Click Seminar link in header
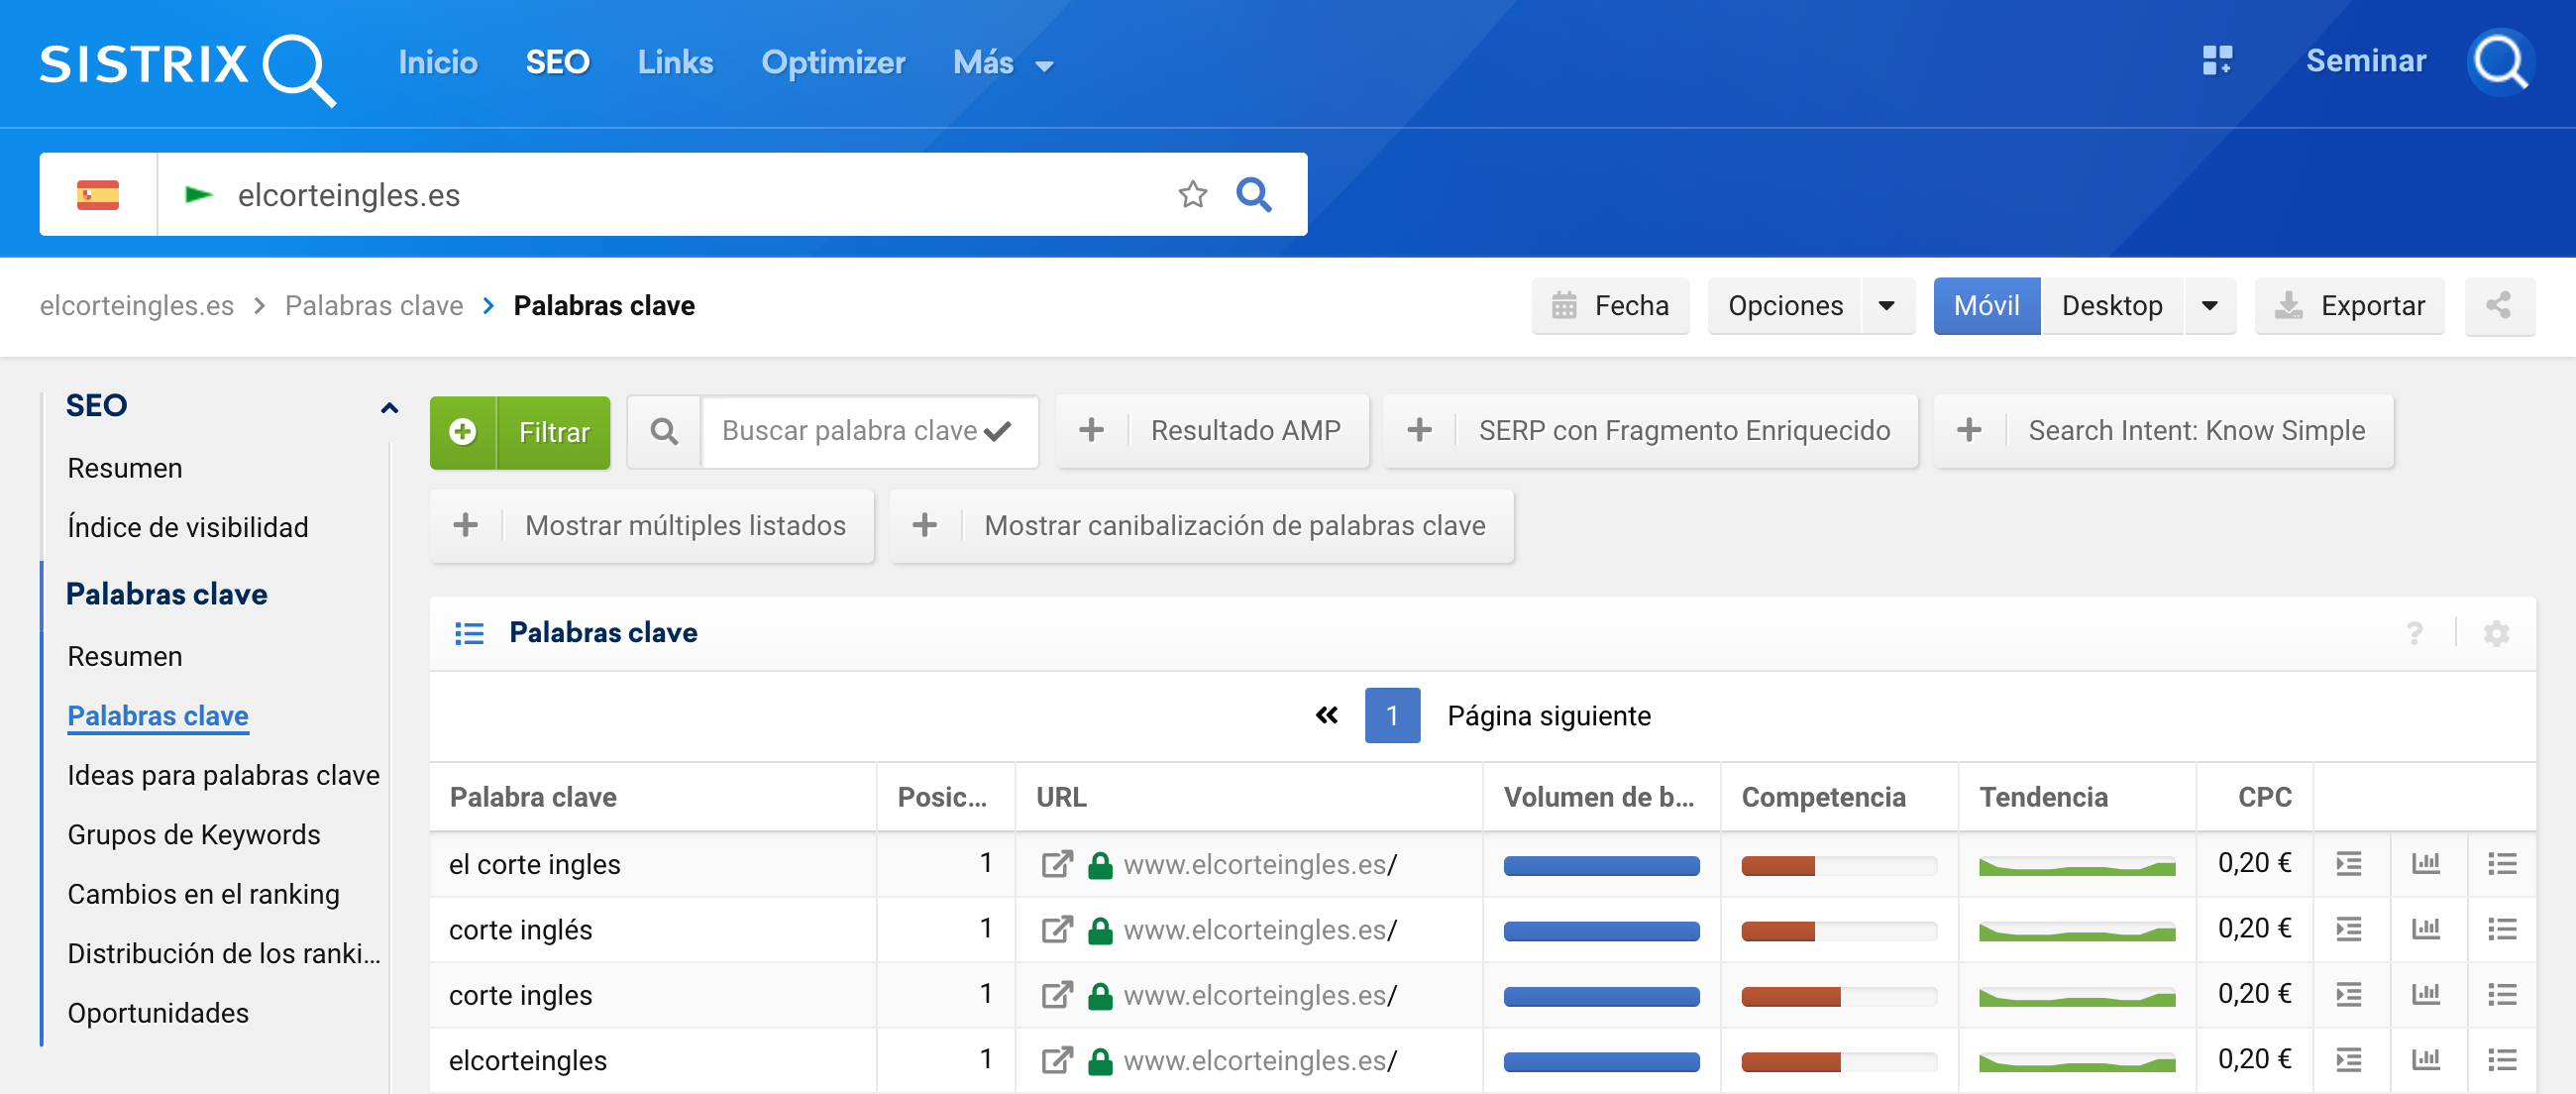 point(2365,61)
